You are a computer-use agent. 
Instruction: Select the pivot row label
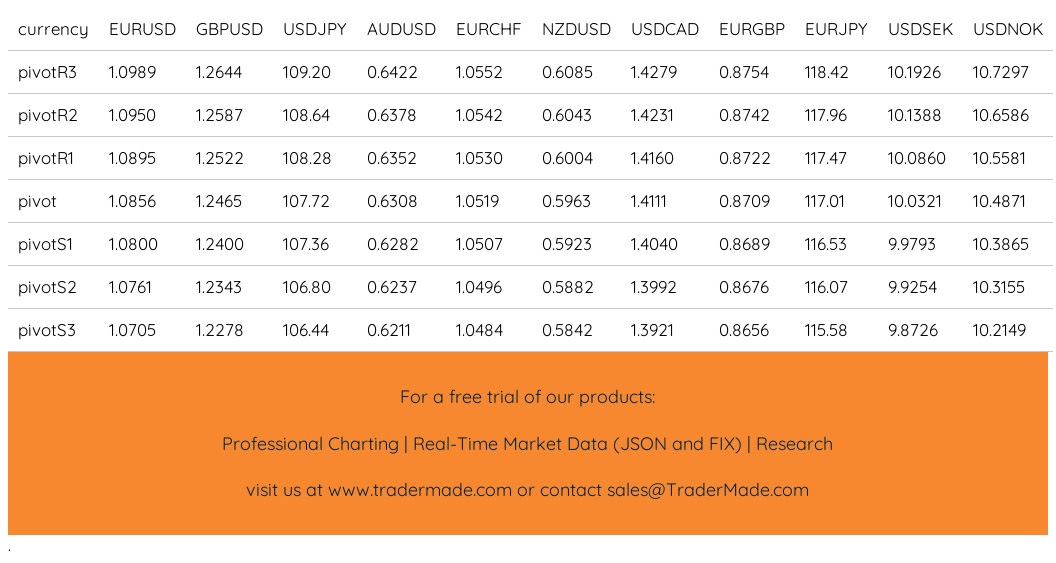pos(37,202)
